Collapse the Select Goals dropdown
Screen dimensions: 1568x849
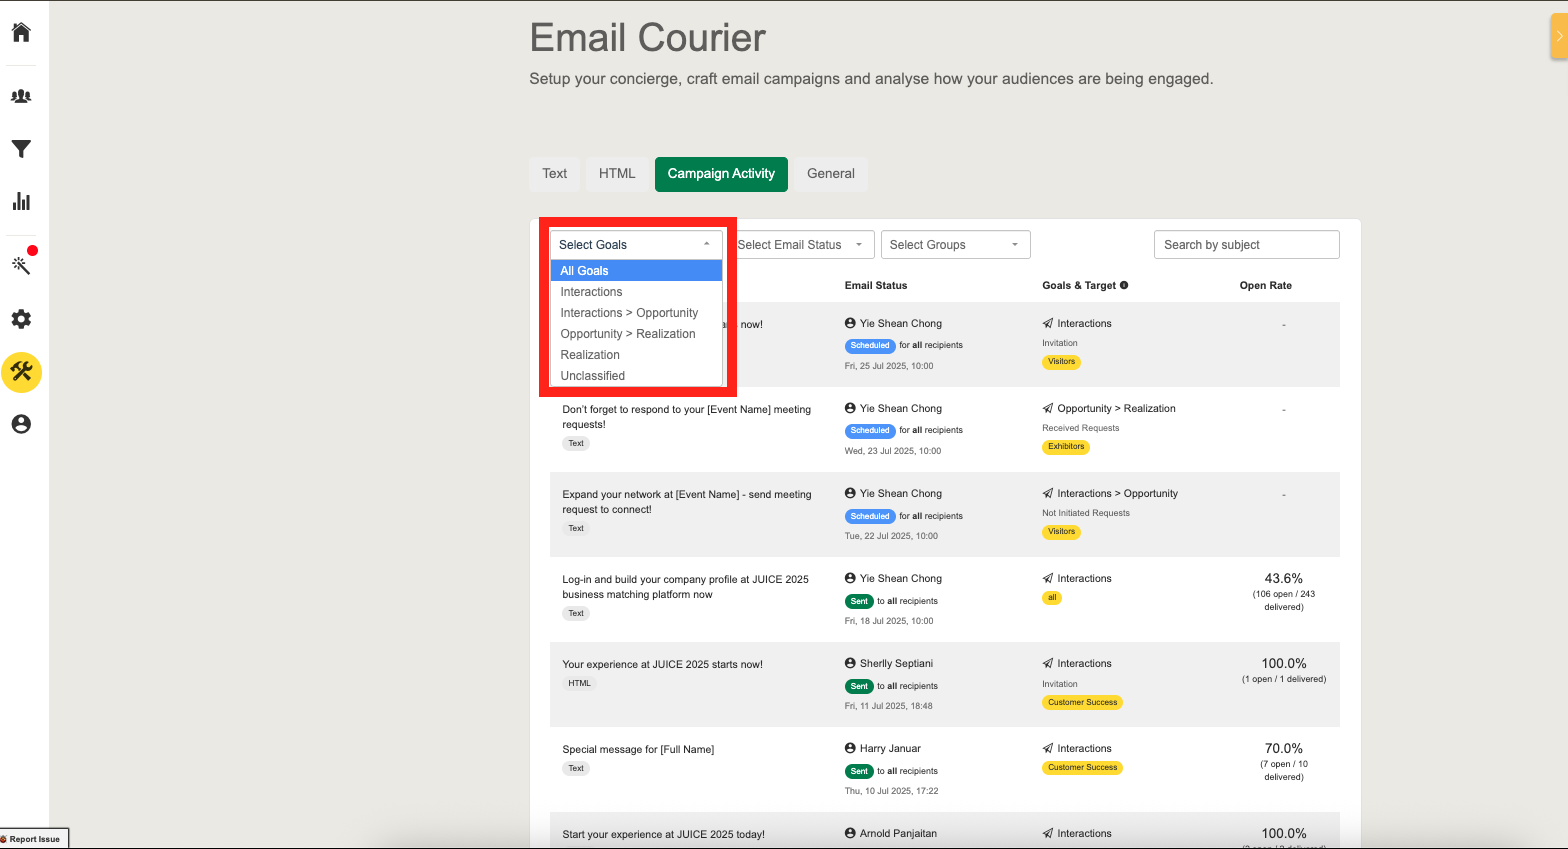636,245
